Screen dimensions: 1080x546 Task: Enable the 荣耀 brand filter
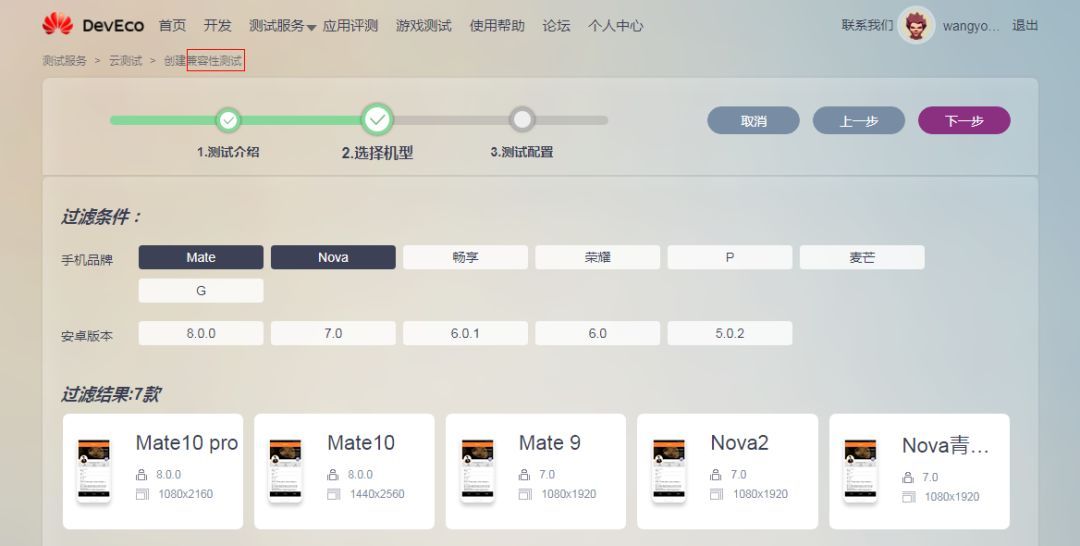[598, 258]
